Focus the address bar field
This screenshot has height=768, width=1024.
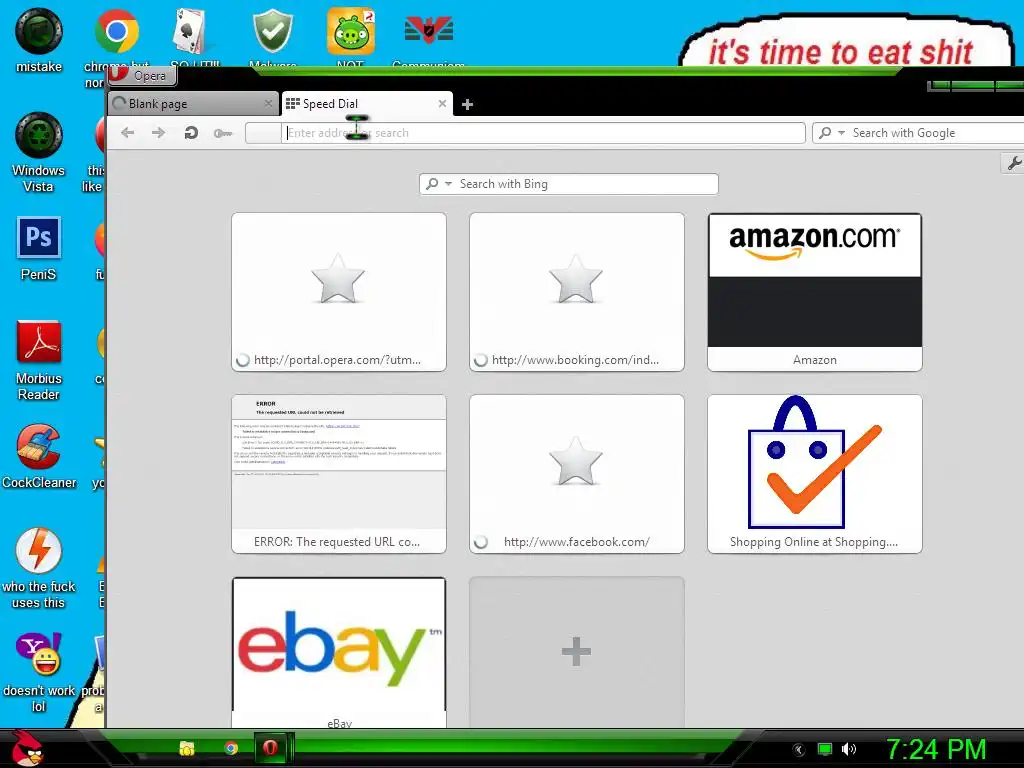[x=525, y=133]
